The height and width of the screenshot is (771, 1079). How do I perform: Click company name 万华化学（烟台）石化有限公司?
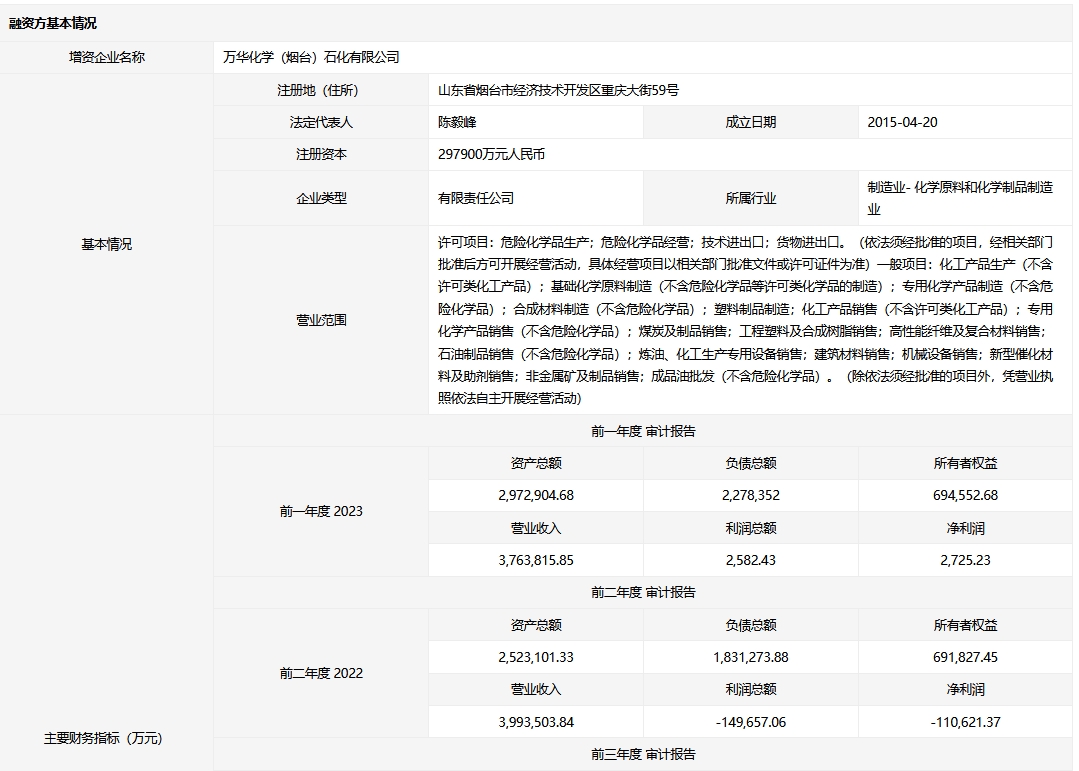coord(311,57)
